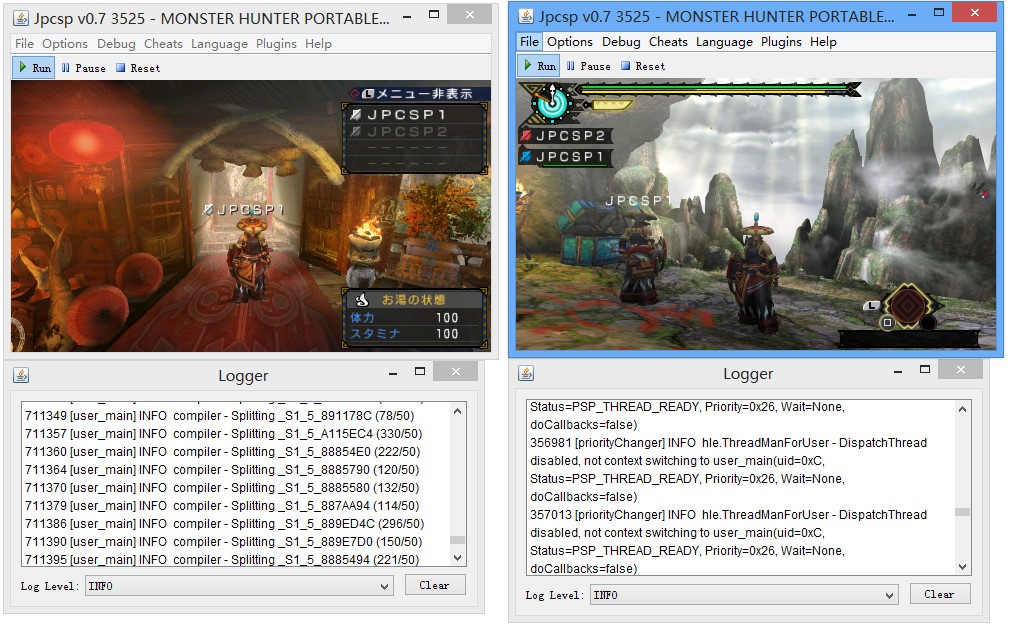Open File menu in right Jpcsp window
This screenshot has width=1009, height=627.
pos(529,42)
